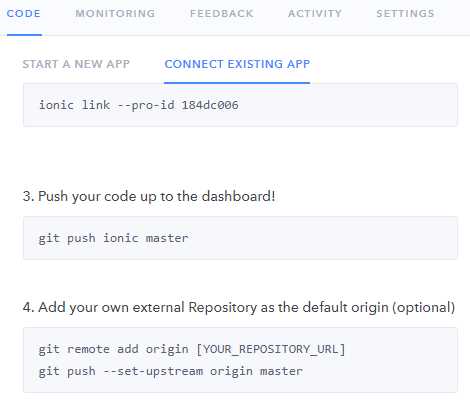Click the 'Push your code up to the dashboard!' heading
Screen dimensions: 470x402
click(x=149, y=196)
